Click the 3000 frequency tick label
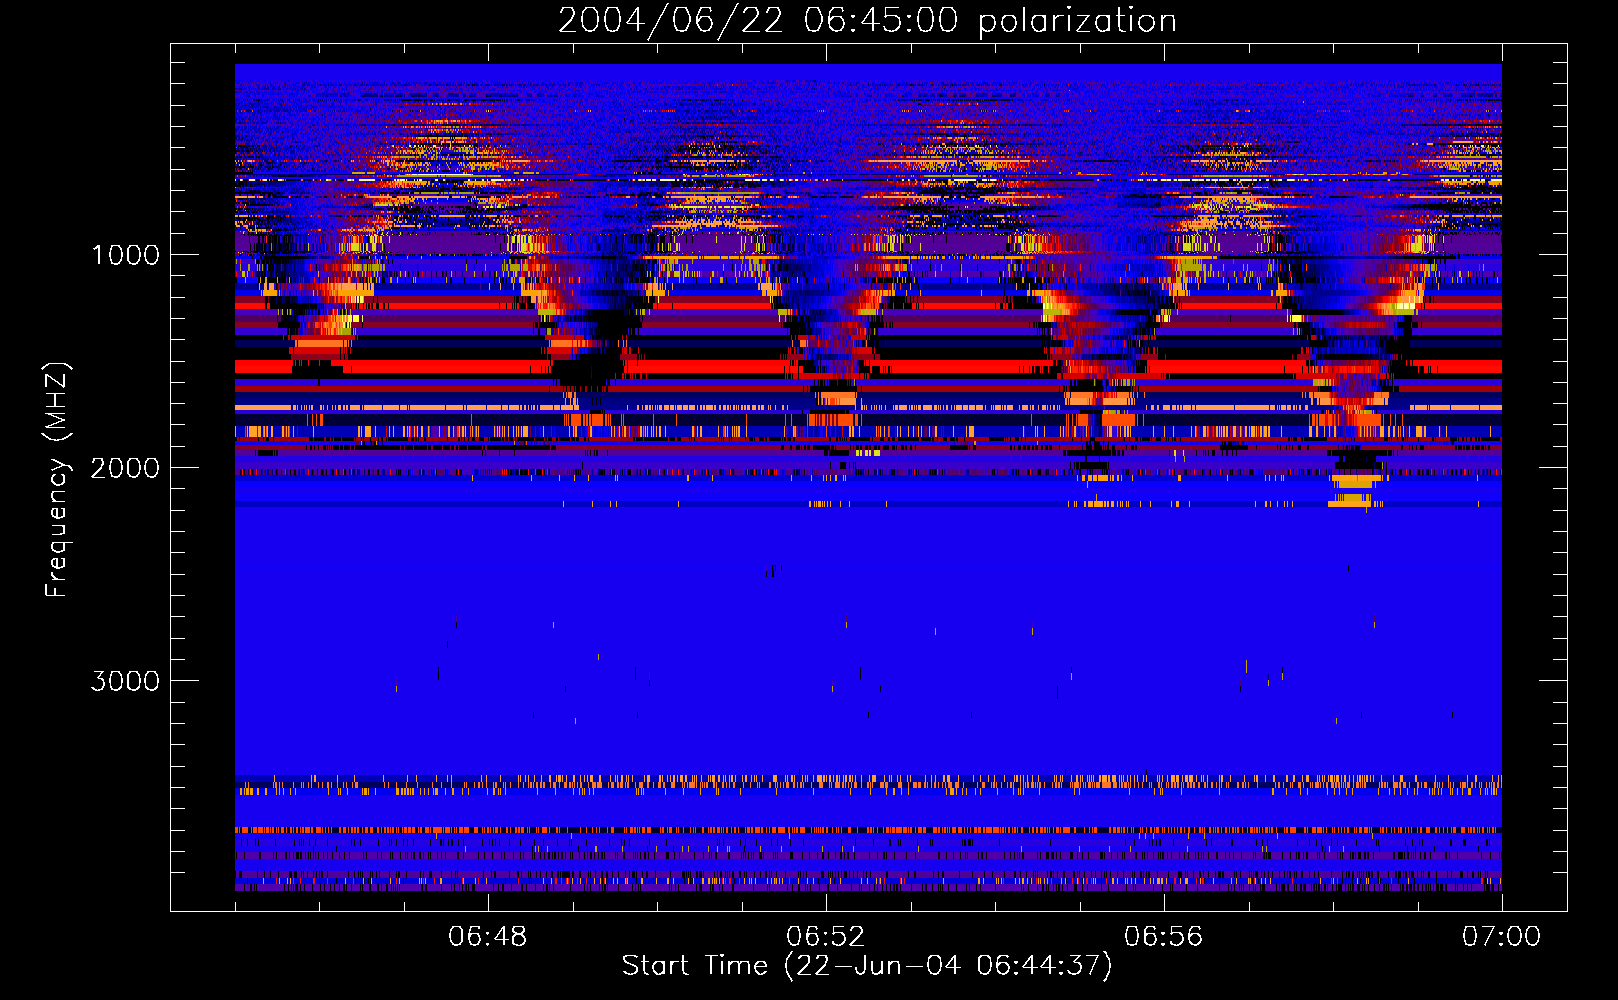Image resolution: width=1618 pixels, height=1000 pixels. pyautogui.click(x=125, y=681)
